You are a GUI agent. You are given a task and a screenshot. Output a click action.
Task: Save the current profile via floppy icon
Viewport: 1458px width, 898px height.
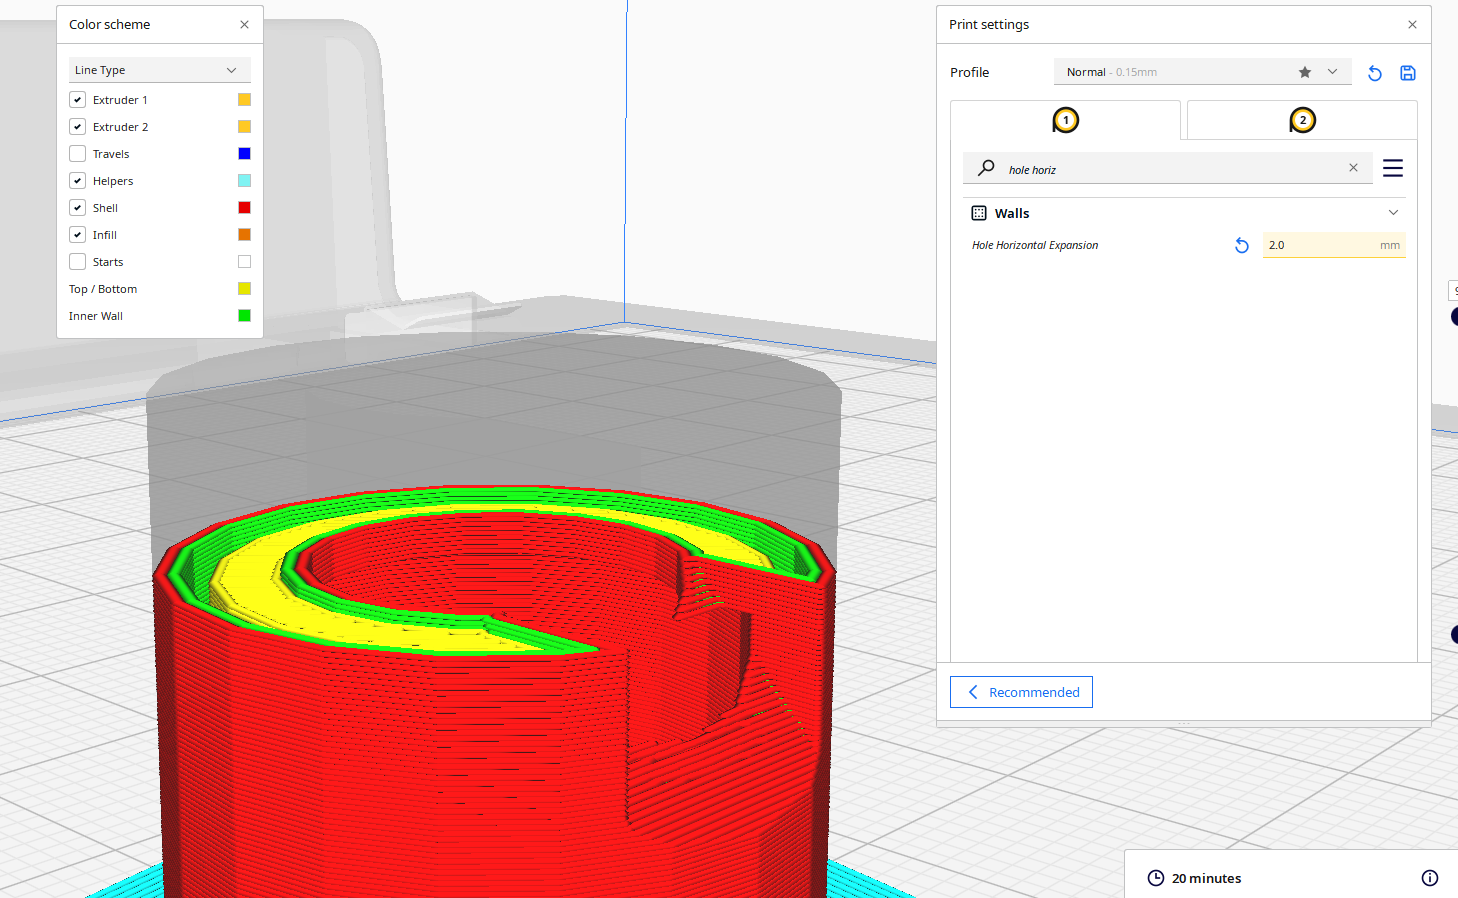(1408, 73)
